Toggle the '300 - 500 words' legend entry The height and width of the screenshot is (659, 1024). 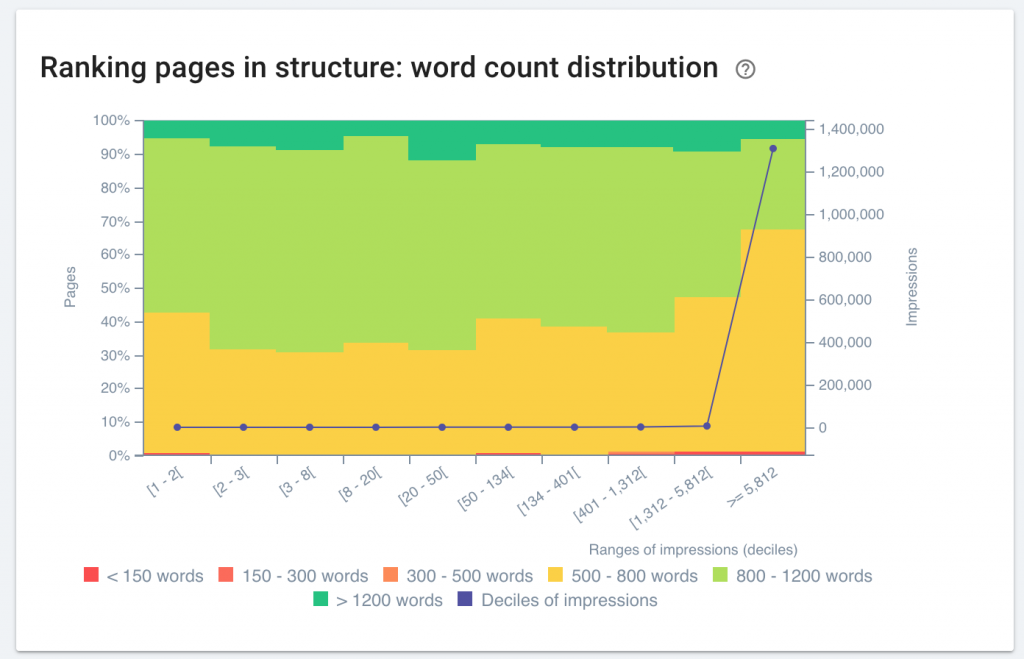click(x=458, y=576)
